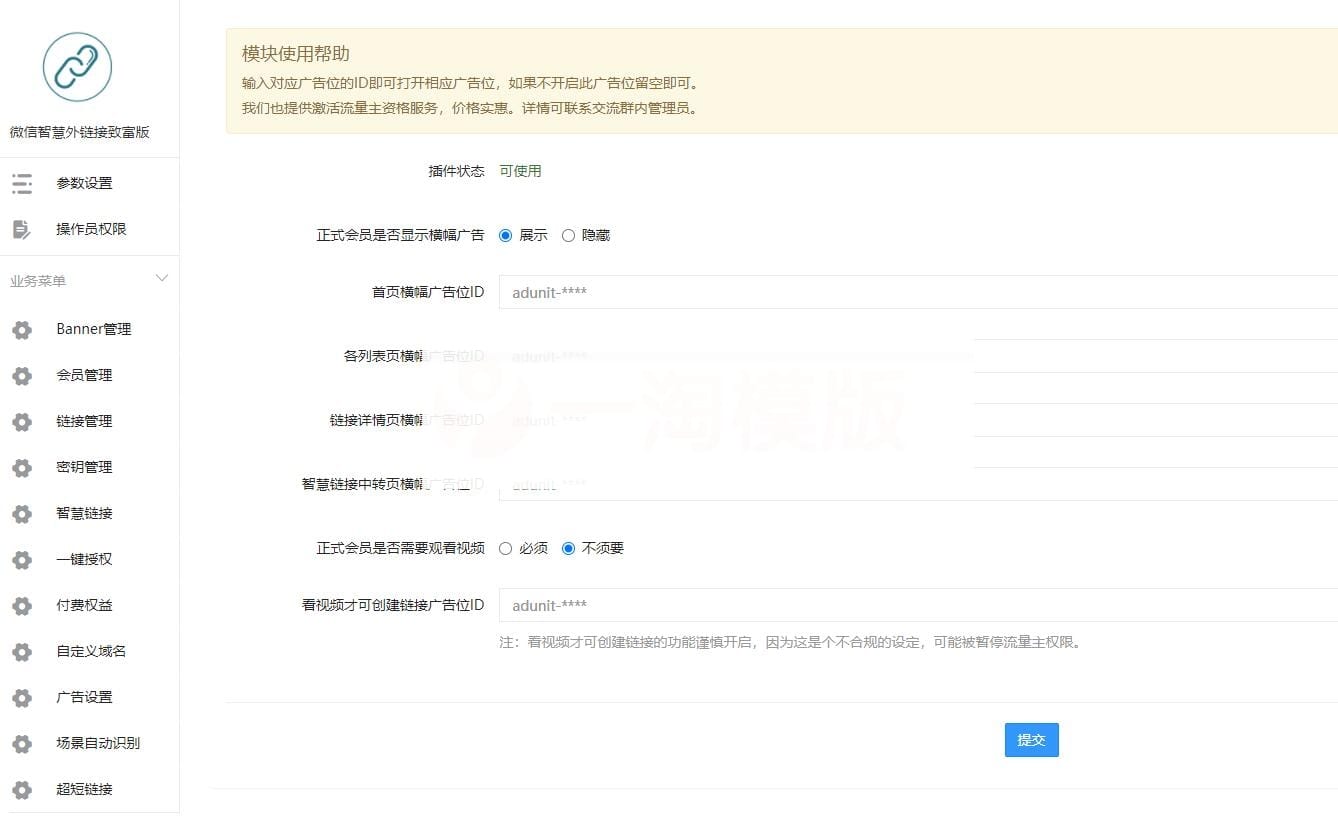
Task: Click the chain-link logo at sidebar top
Action: pos(75,67)
